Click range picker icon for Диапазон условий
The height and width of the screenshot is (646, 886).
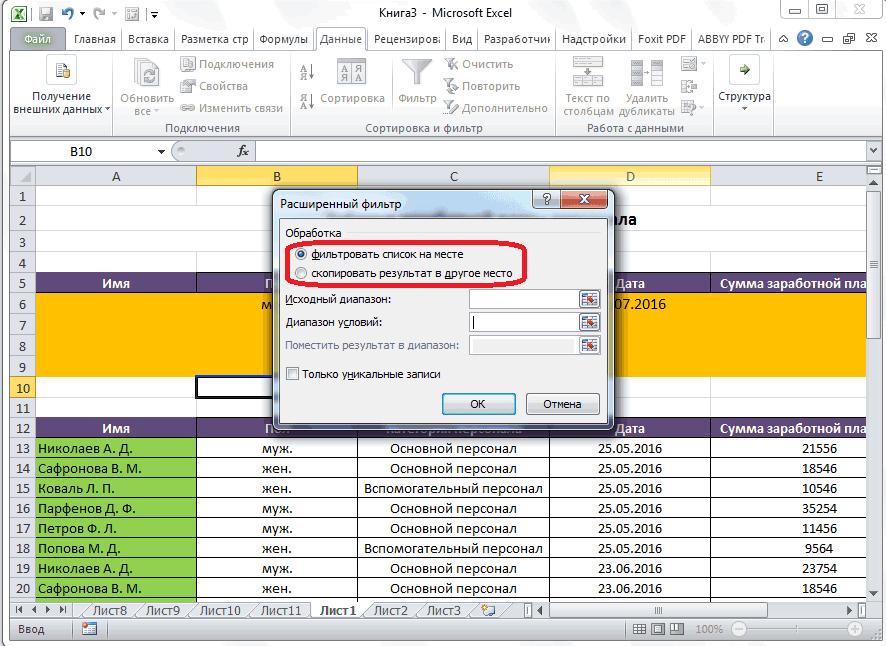[589, 322]
